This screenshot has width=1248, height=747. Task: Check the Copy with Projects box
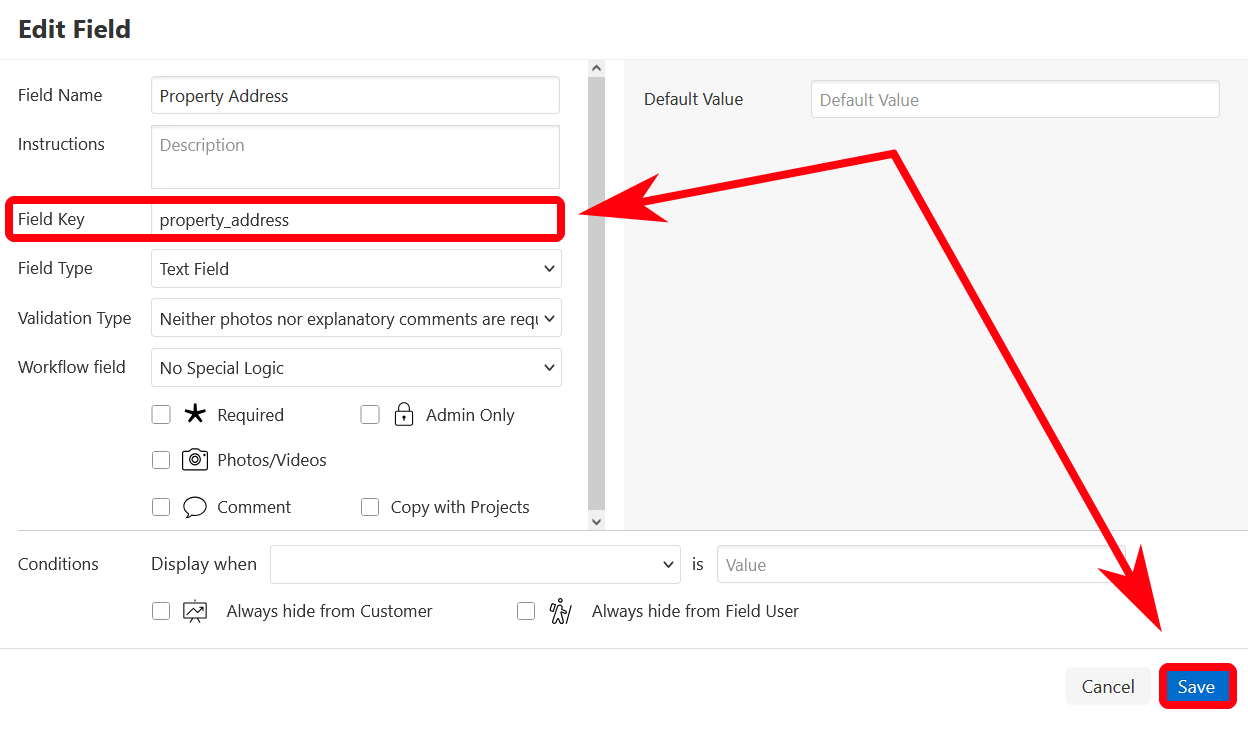tap(370, 507)
